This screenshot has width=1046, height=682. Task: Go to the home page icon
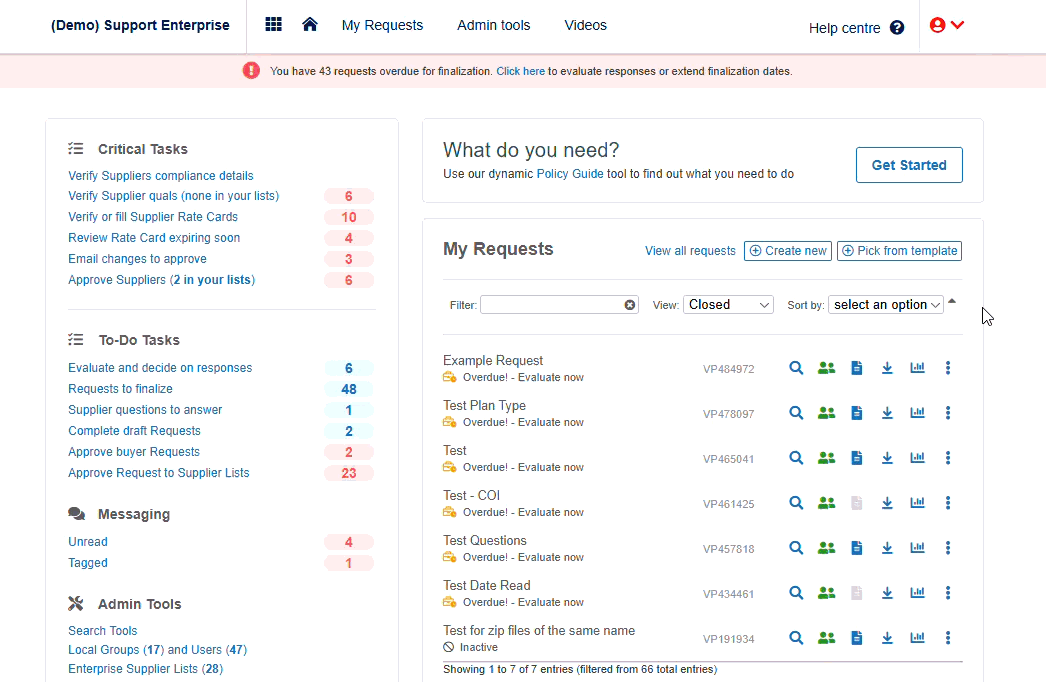310,25
